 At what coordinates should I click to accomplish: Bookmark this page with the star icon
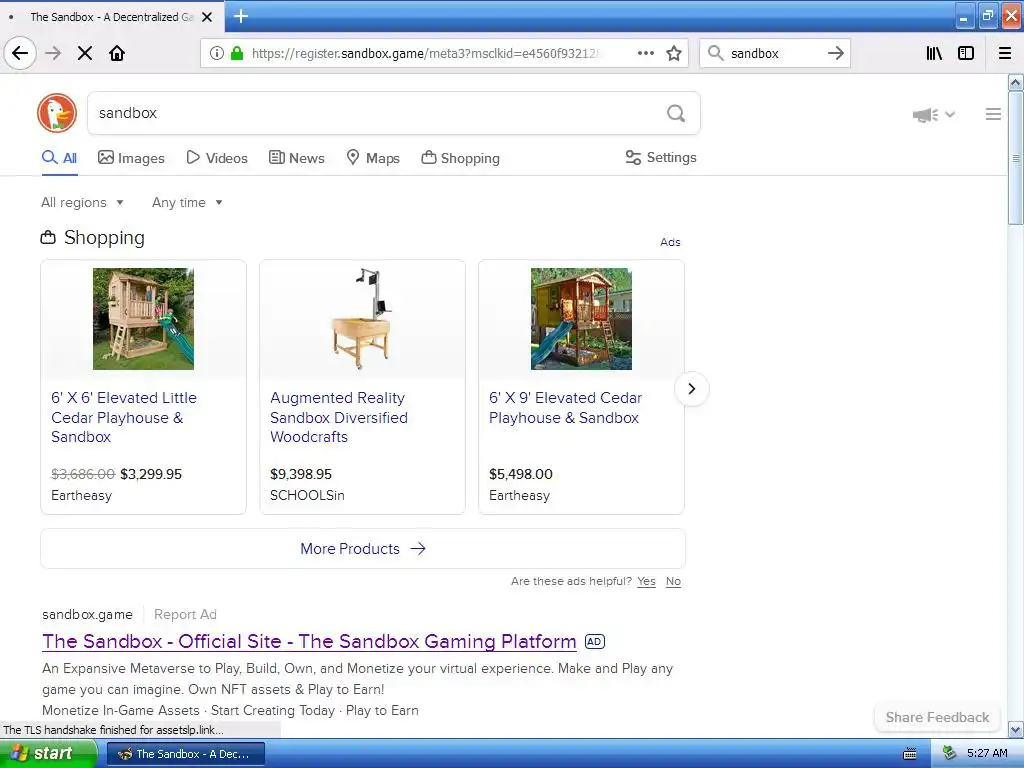tap(674, 53)
